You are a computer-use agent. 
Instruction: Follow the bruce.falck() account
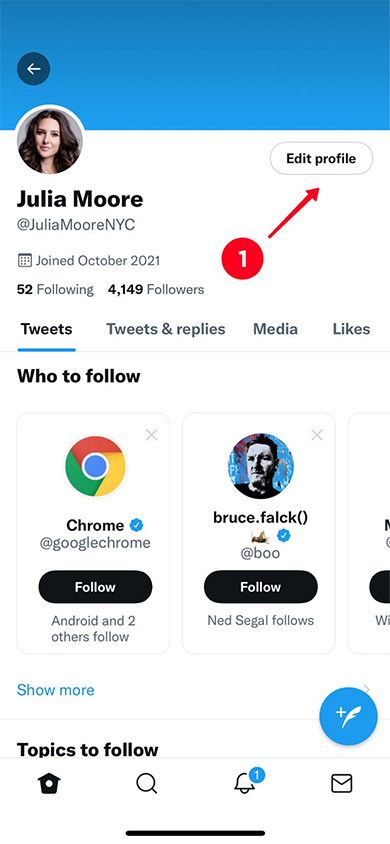tap(260, 587)
